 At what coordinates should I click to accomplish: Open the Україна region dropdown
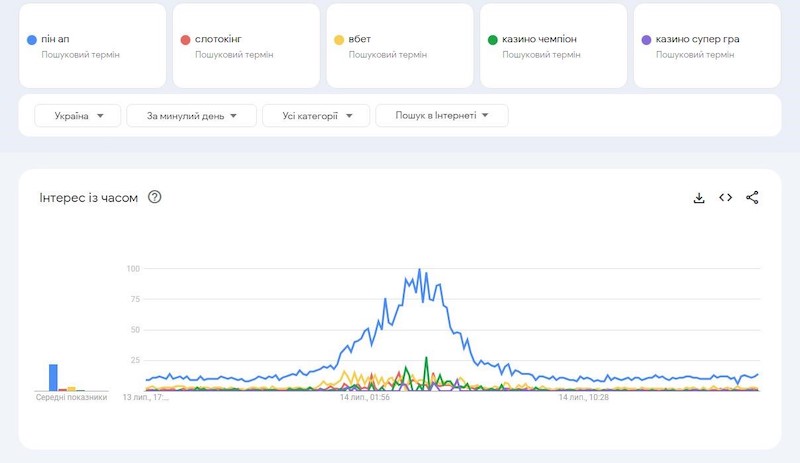tap(78, 116)
